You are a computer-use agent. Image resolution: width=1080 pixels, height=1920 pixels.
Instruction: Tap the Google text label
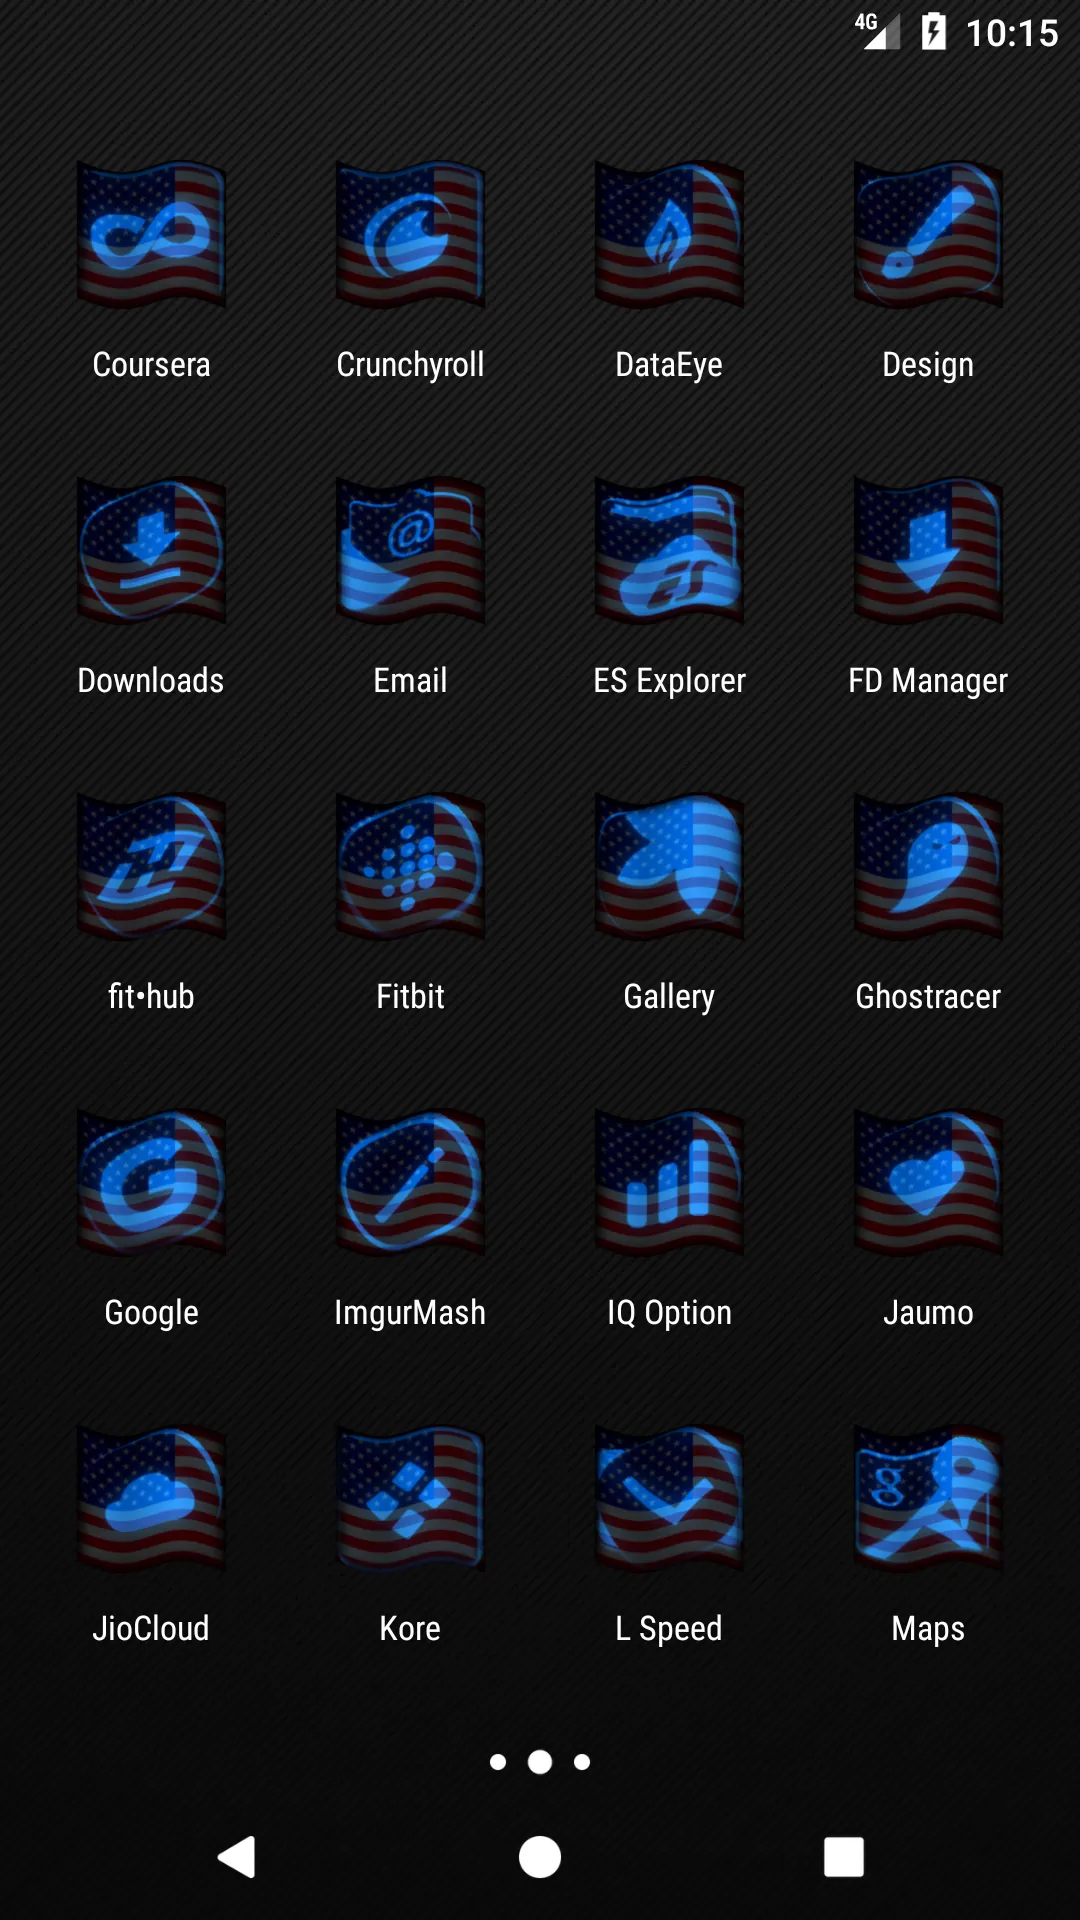151,1313
